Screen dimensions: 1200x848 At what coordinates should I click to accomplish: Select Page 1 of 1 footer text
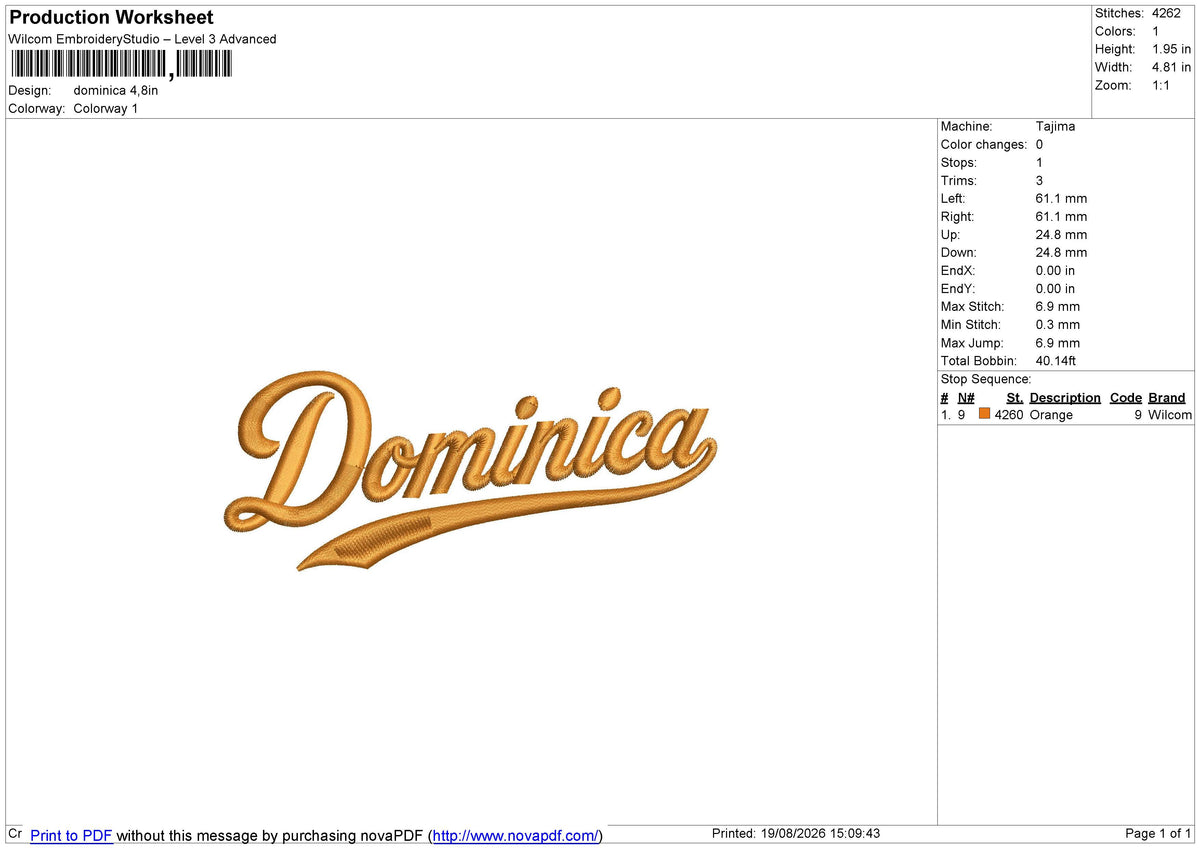[x=1158, y=833]
